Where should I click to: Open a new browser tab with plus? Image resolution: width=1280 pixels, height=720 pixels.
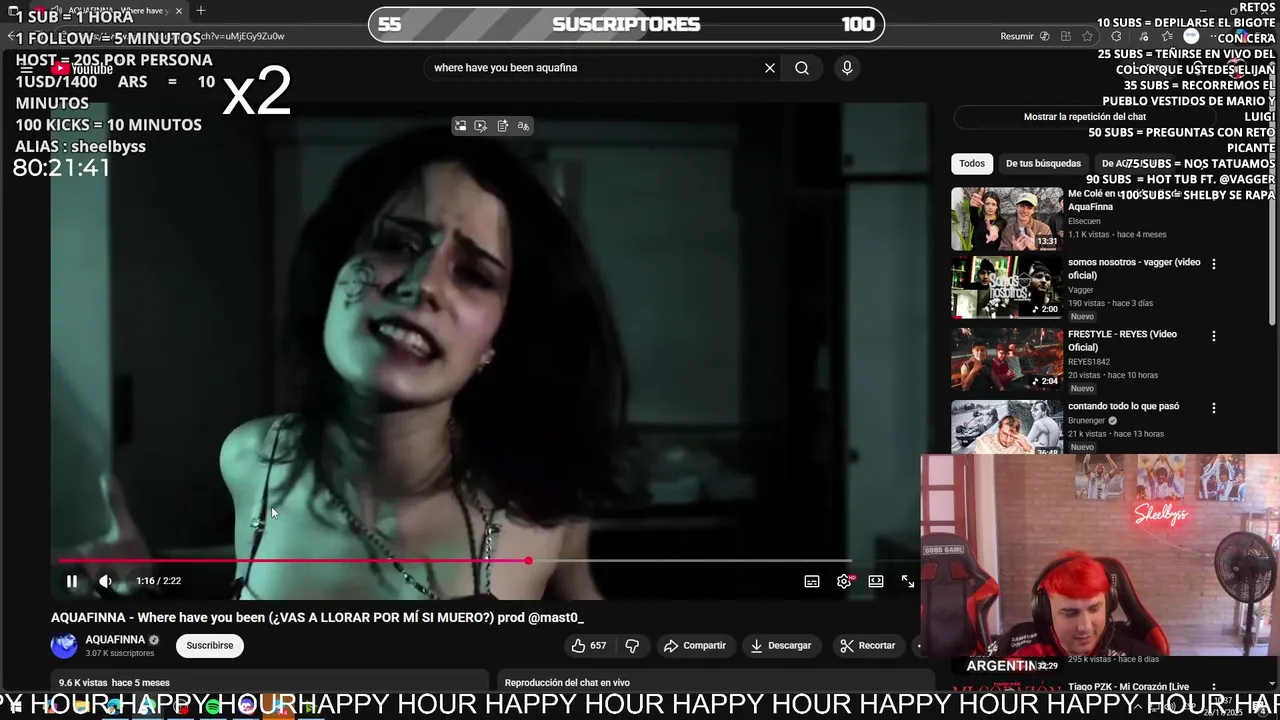point(201,11)
